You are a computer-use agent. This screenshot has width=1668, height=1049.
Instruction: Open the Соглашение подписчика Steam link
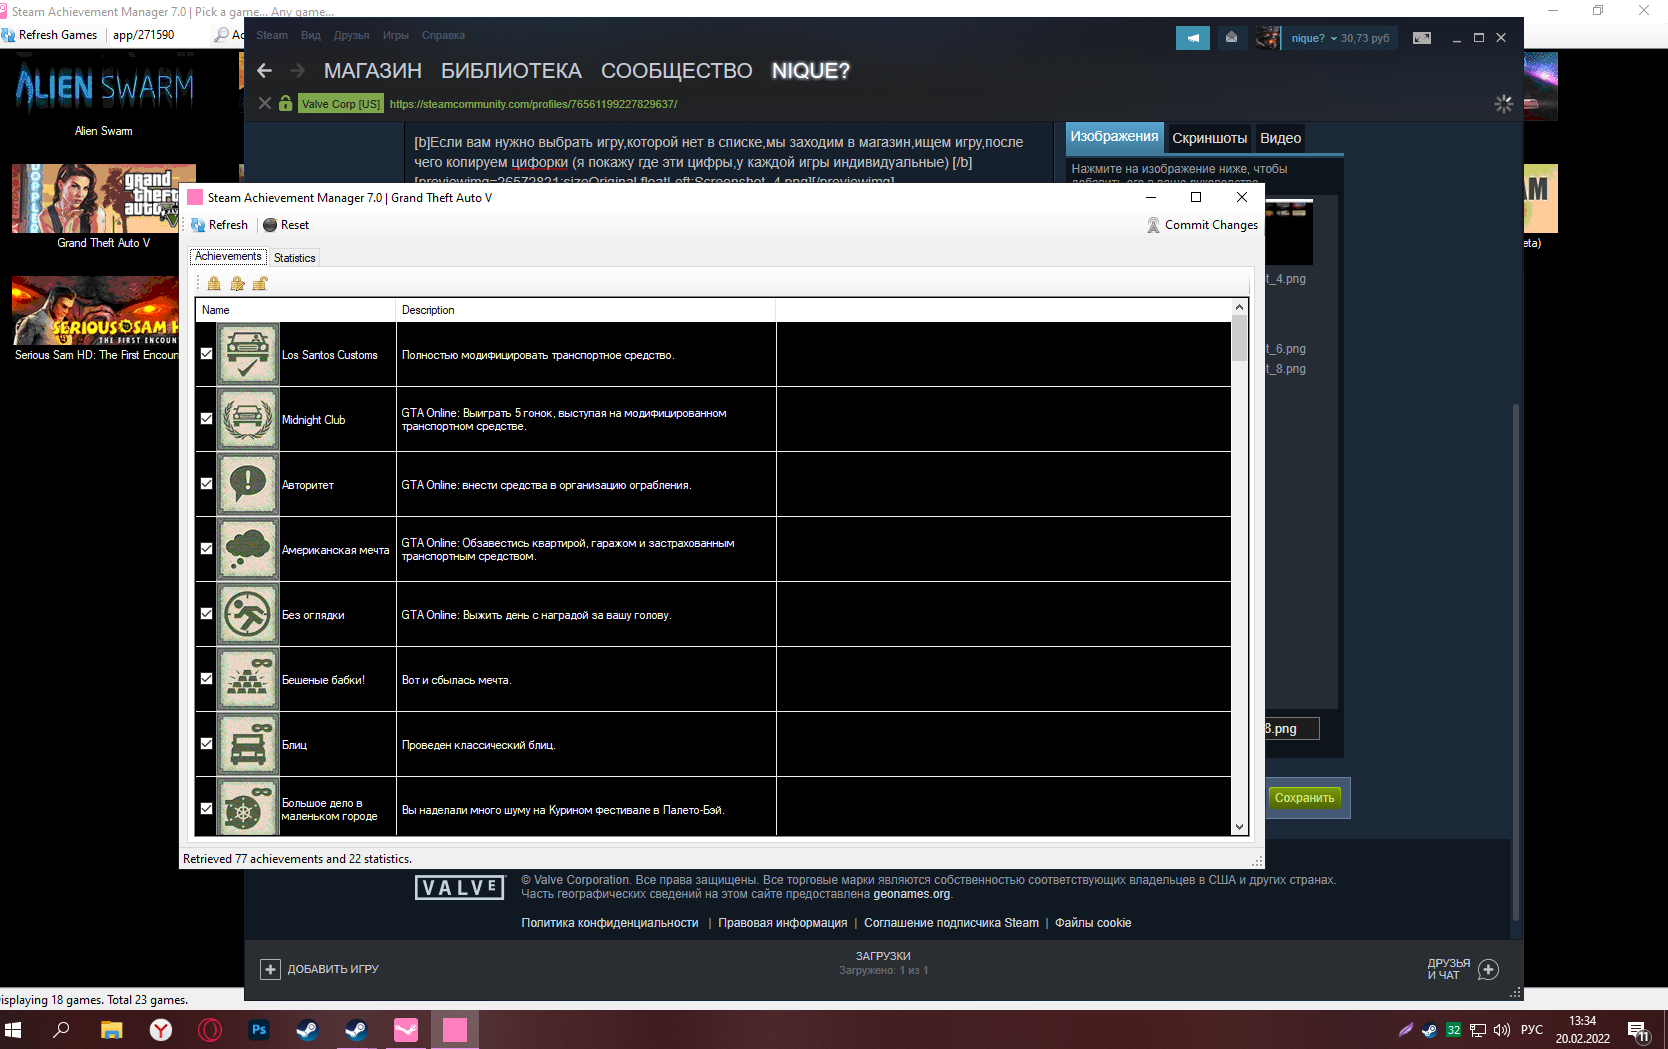tap(952, 923)
